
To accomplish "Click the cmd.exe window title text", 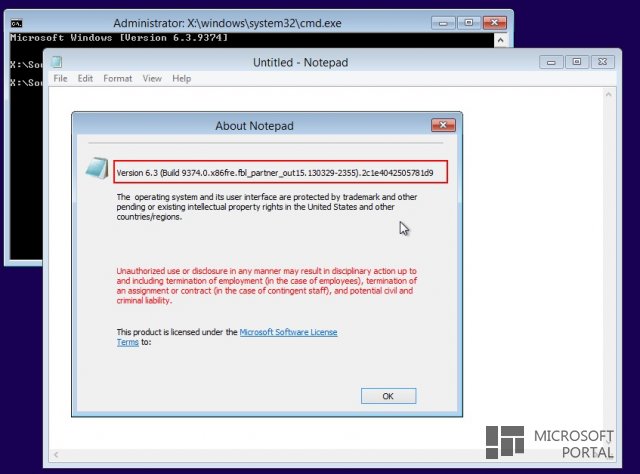I will pyautogui.click(x=227, y=23).
